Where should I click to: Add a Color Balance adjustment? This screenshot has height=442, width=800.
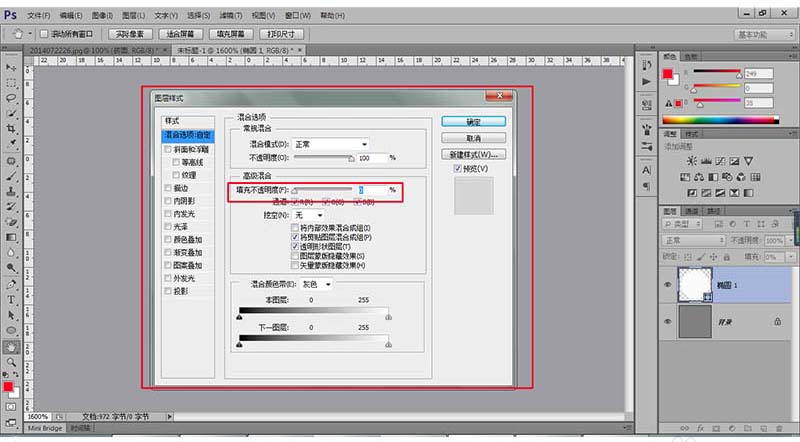(699, 177)
